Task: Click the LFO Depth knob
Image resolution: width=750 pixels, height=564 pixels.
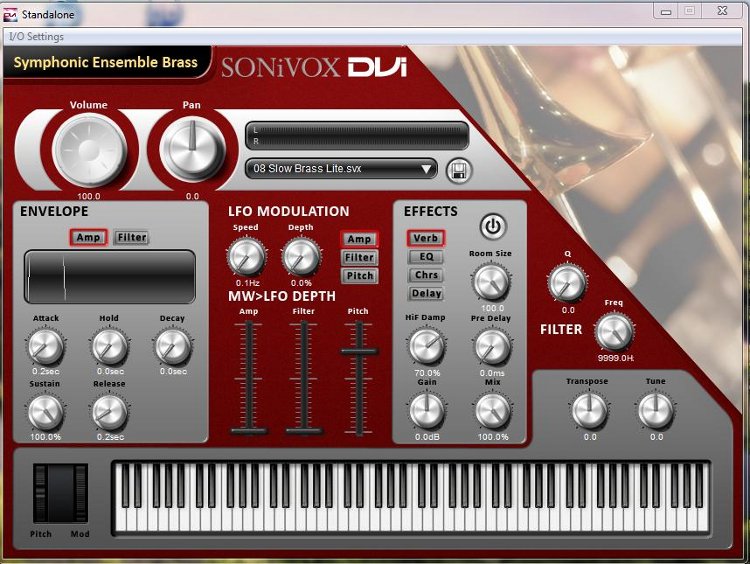Action: (x=301, y=257)
